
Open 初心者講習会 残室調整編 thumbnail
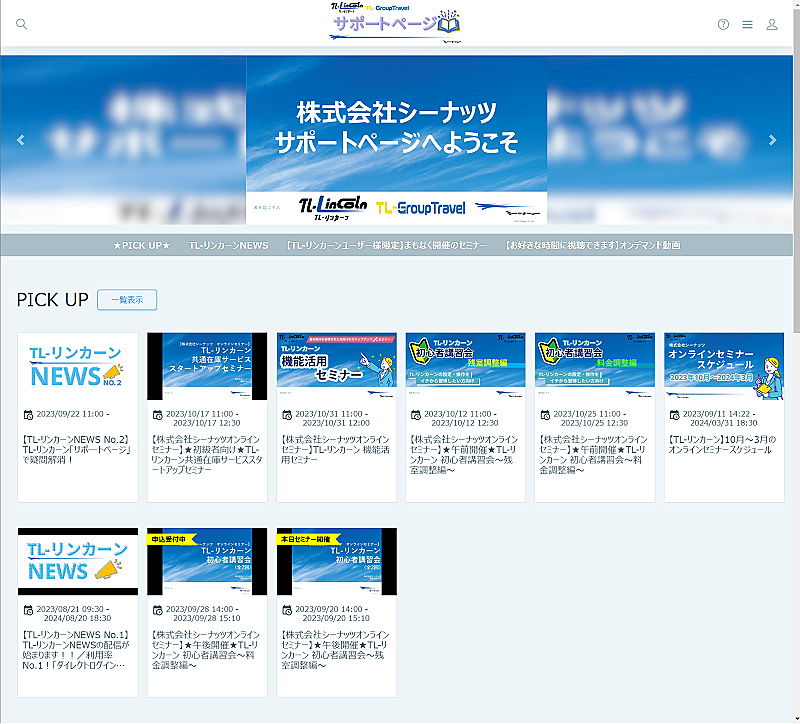coord(465,366)
